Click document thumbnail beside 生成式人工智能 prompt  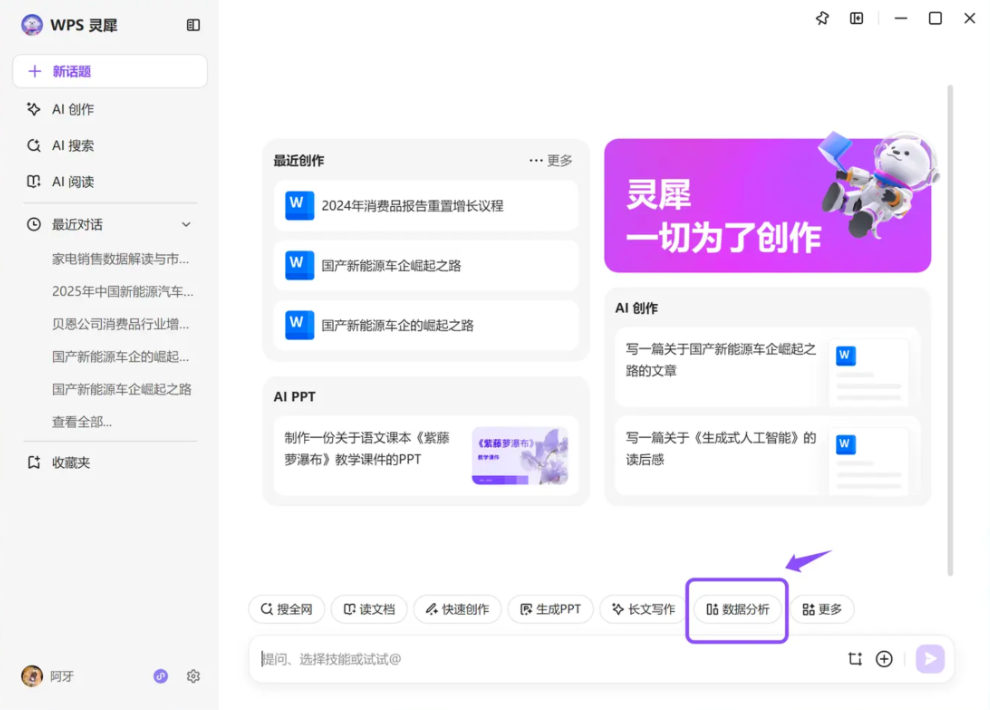(x=869, y=459)
